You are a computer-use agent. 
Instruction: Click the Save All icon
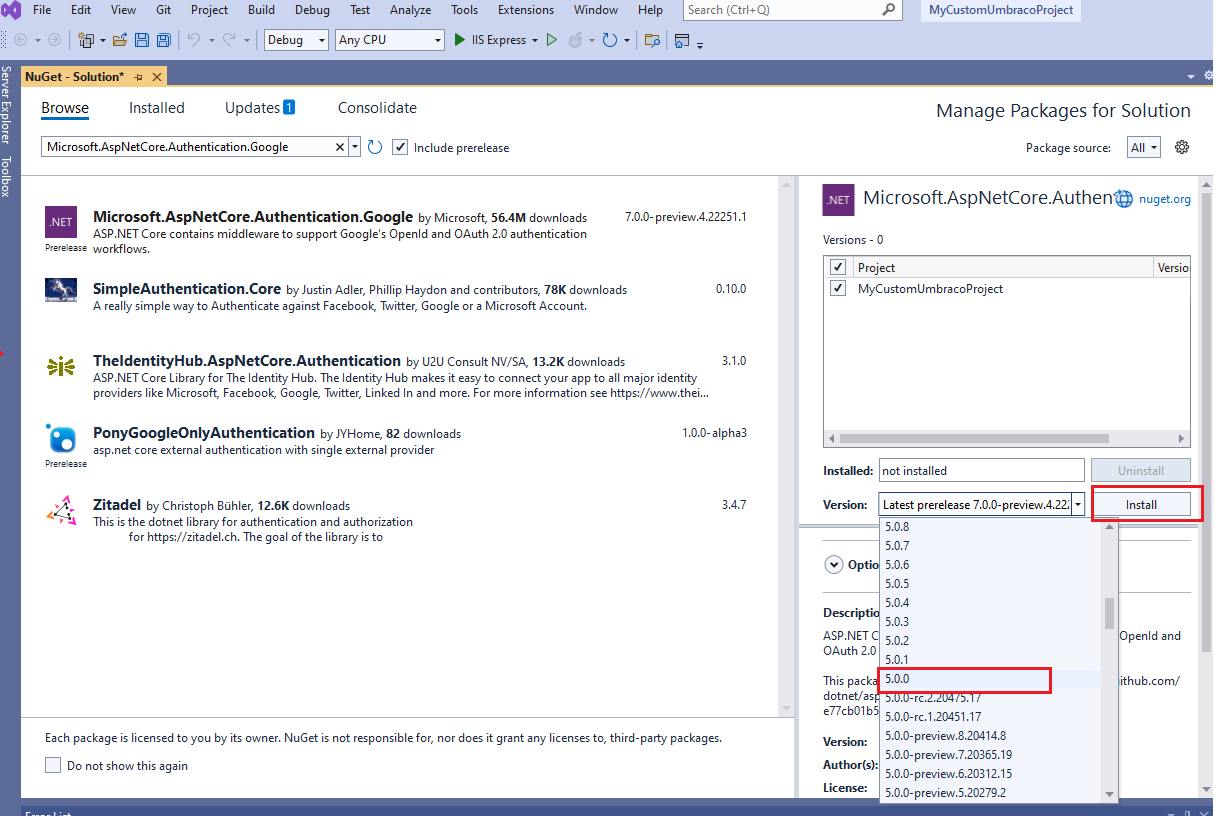click(x=163, y=40)
